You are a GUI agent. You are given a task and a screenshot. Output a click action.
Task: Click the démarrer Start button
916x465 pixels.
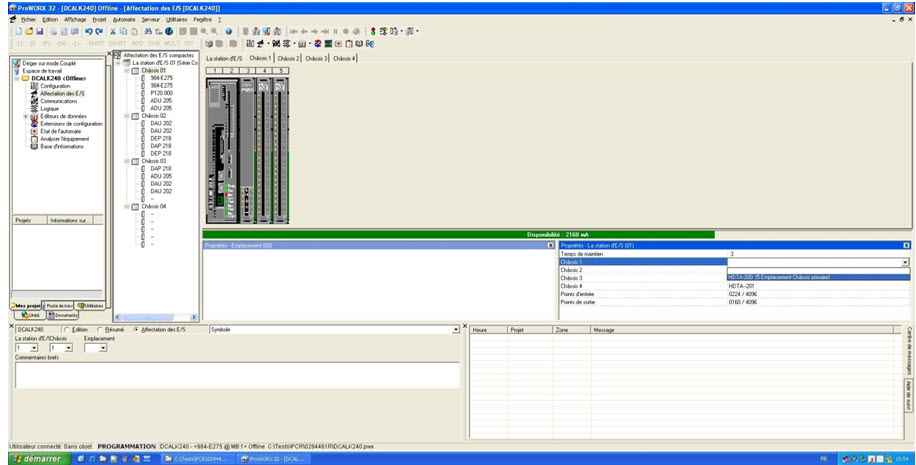click(x=38, y=459)
